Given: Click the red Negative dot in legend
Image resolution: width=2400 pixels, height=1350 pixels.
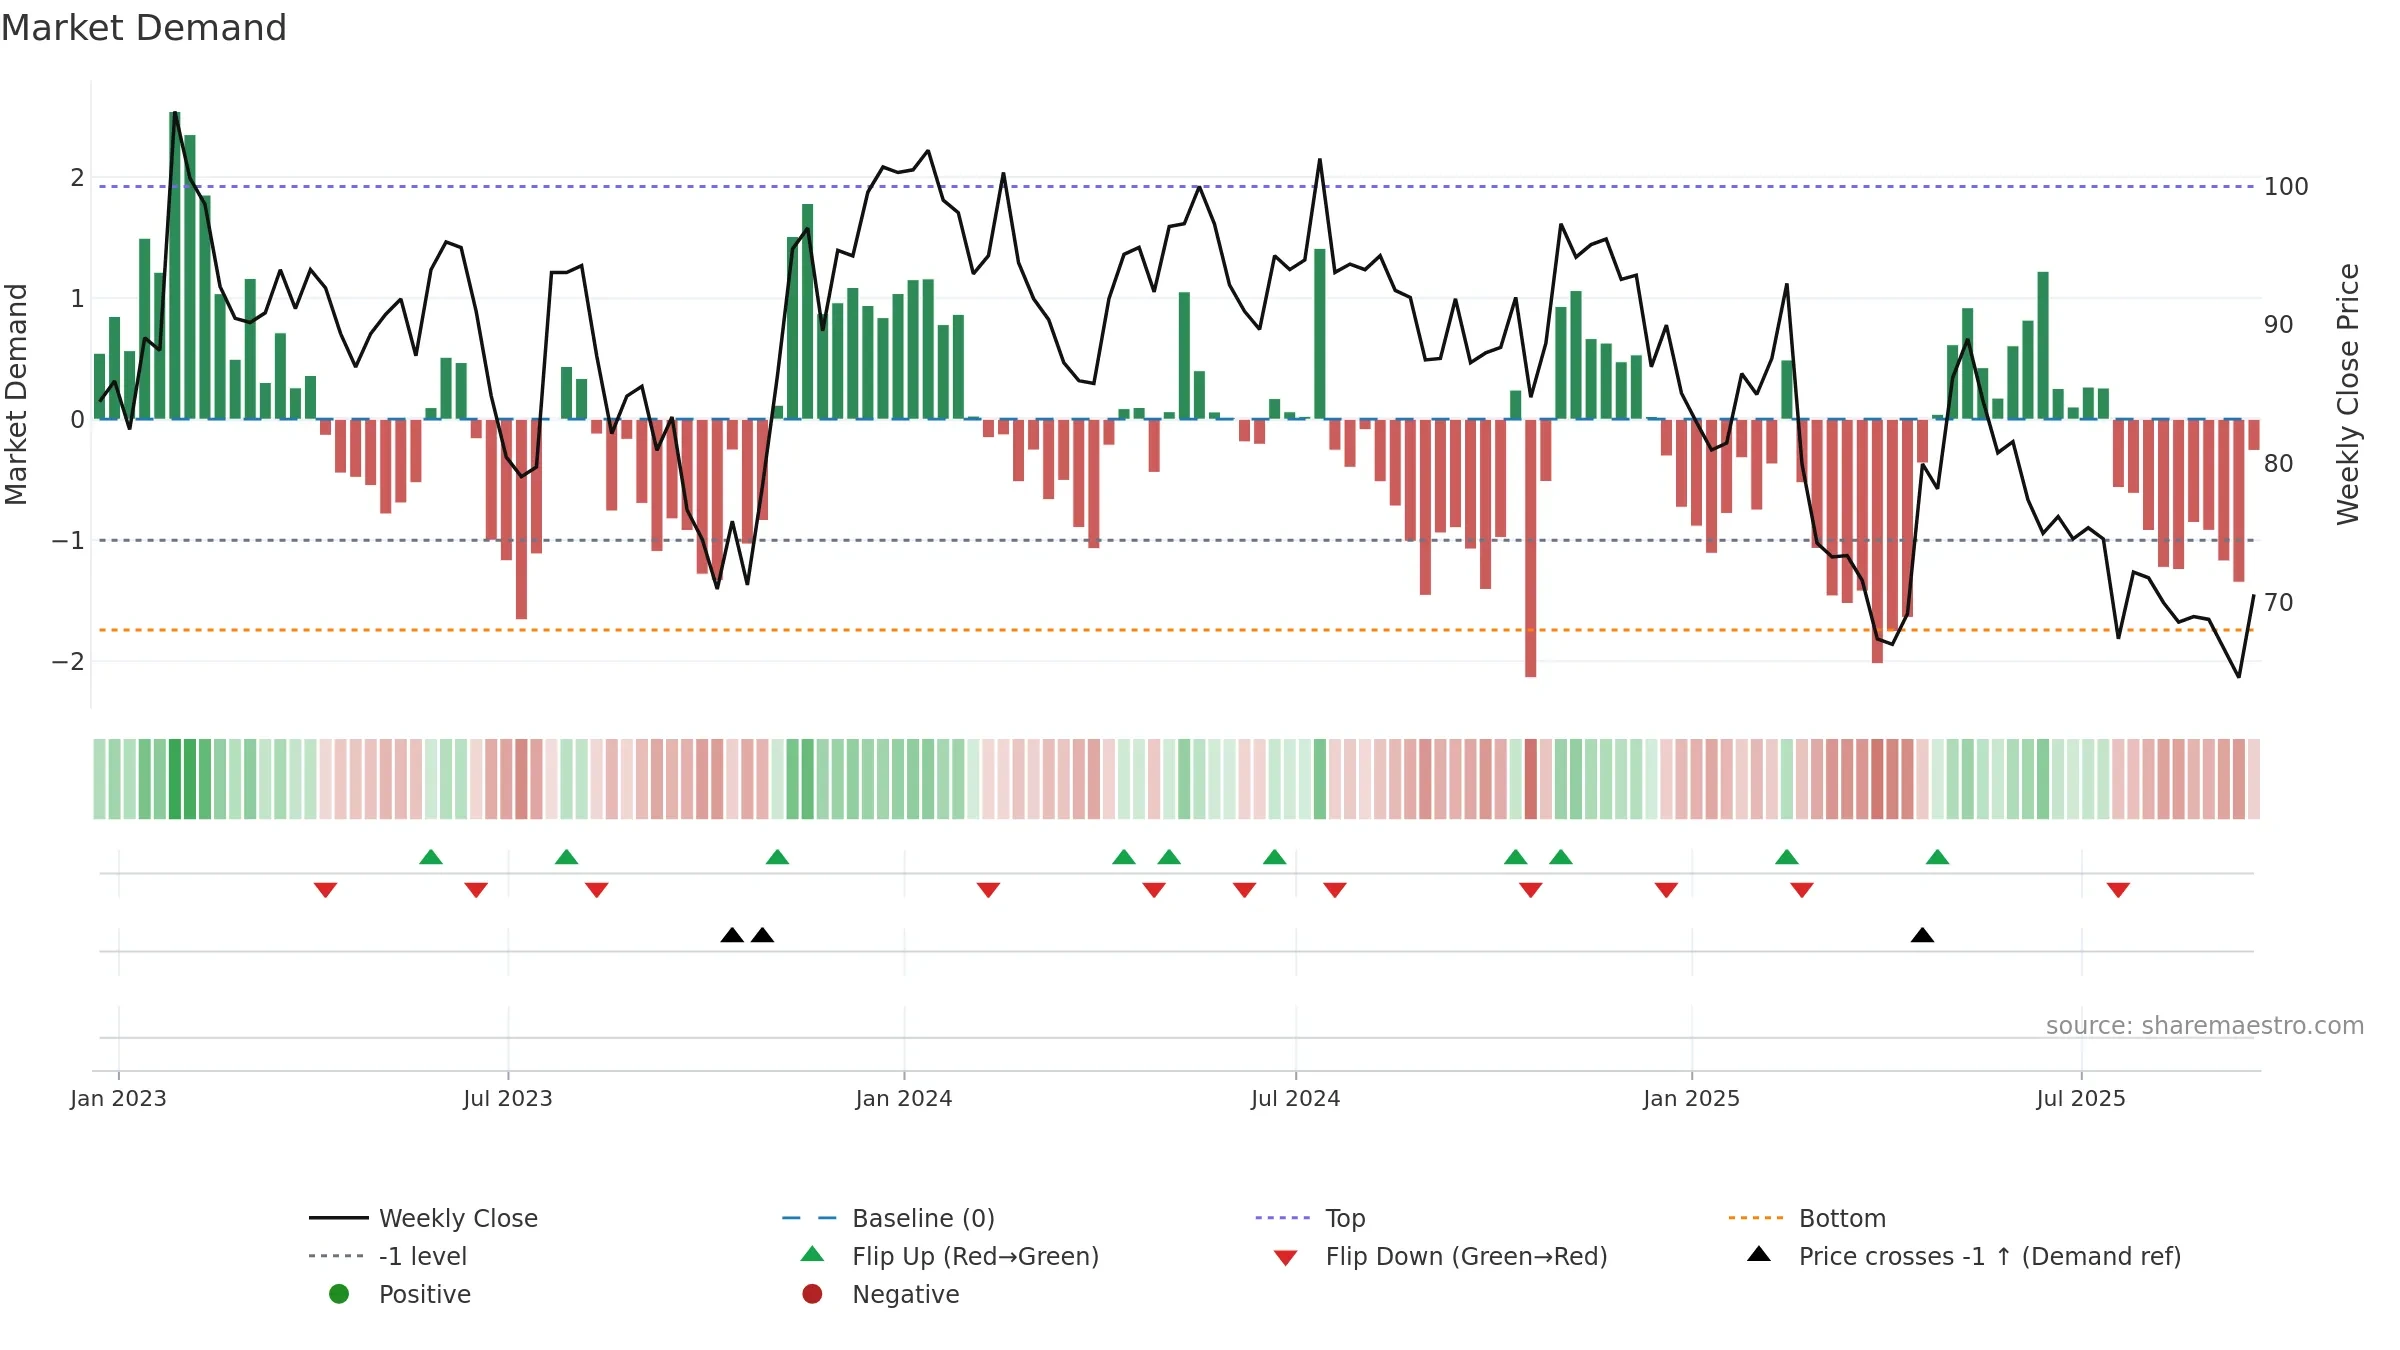Looking at the screenshot, I should click(812, 1294).
